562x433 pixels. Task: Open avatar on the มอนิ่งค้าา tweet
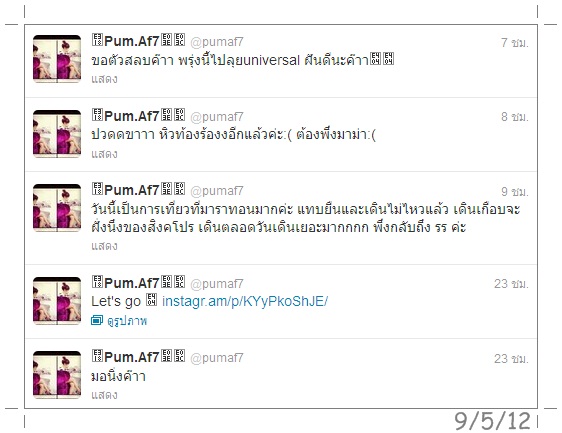[57, 375]
